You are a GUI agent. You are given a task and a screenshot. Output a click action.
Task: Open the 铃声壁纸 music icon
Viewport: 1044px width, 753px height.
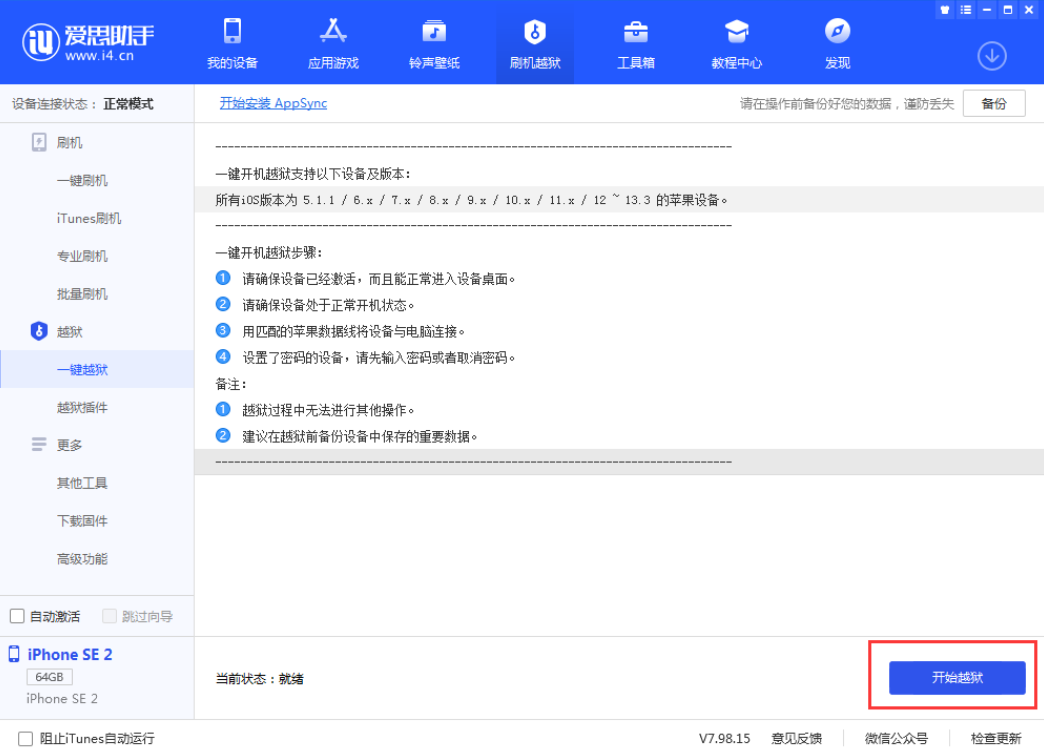point(434,31)
